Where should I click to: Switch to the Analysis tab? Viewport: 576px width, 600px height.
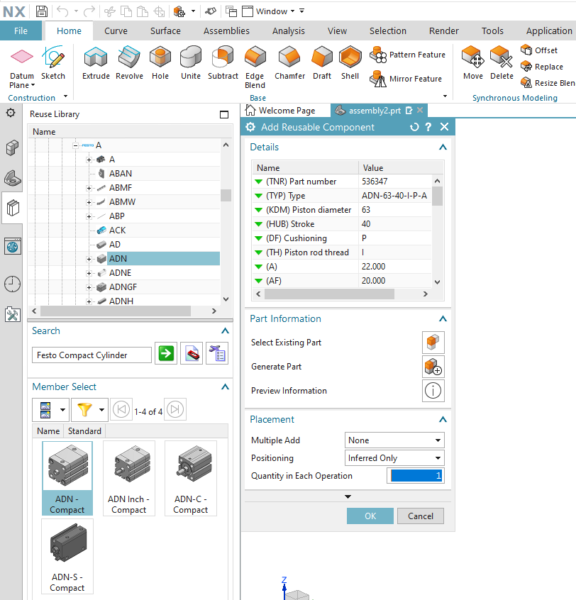pyautogui.click(x=289, y=31)
